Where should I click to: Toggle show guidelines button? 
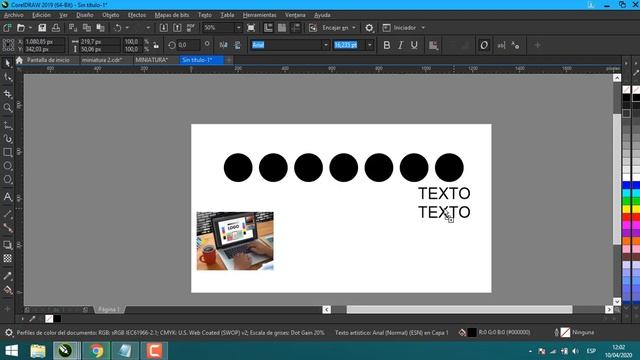(296, 28)
